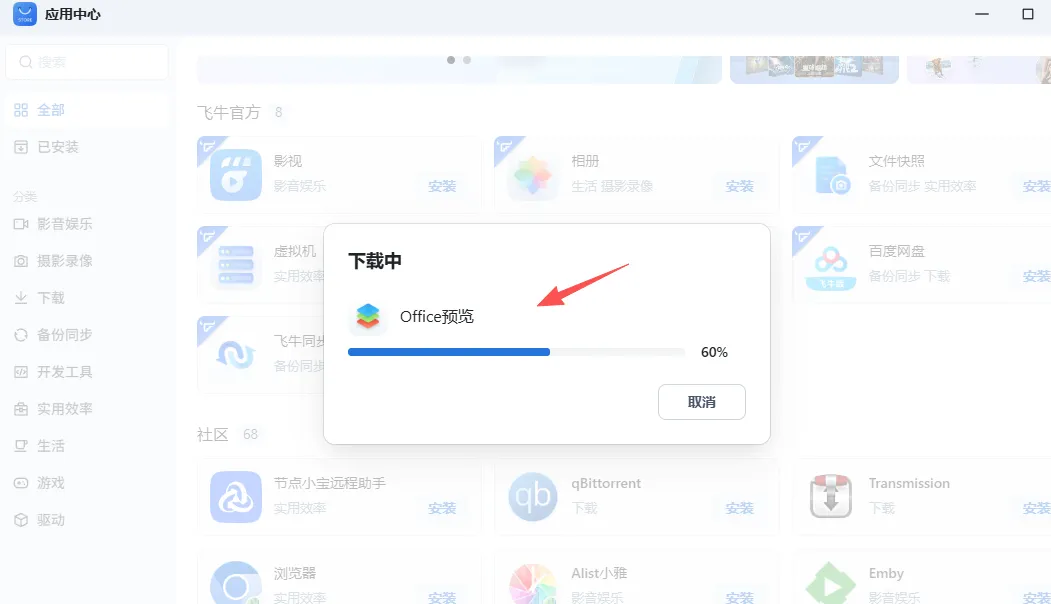1051x604 pixels.
Task: Click the 飞牛同步 app icon
Action: [235, 355]
